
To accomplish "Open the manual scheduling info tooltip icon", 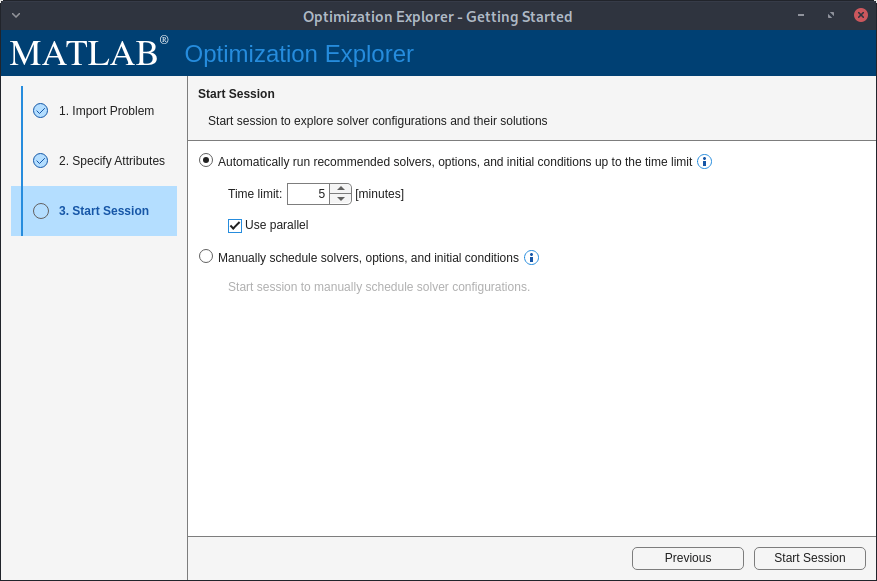I will 531,257.
